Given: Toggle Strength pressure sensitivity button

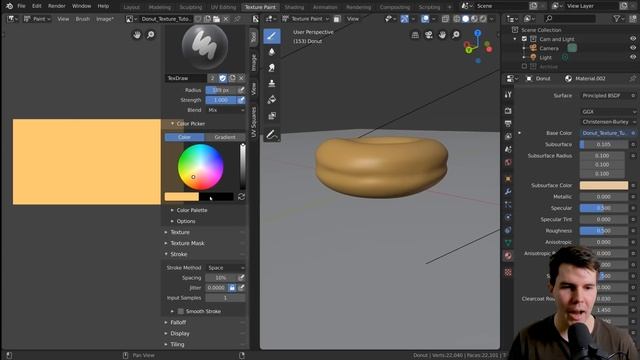Looking at the screenshot, I should coord(241,100).
